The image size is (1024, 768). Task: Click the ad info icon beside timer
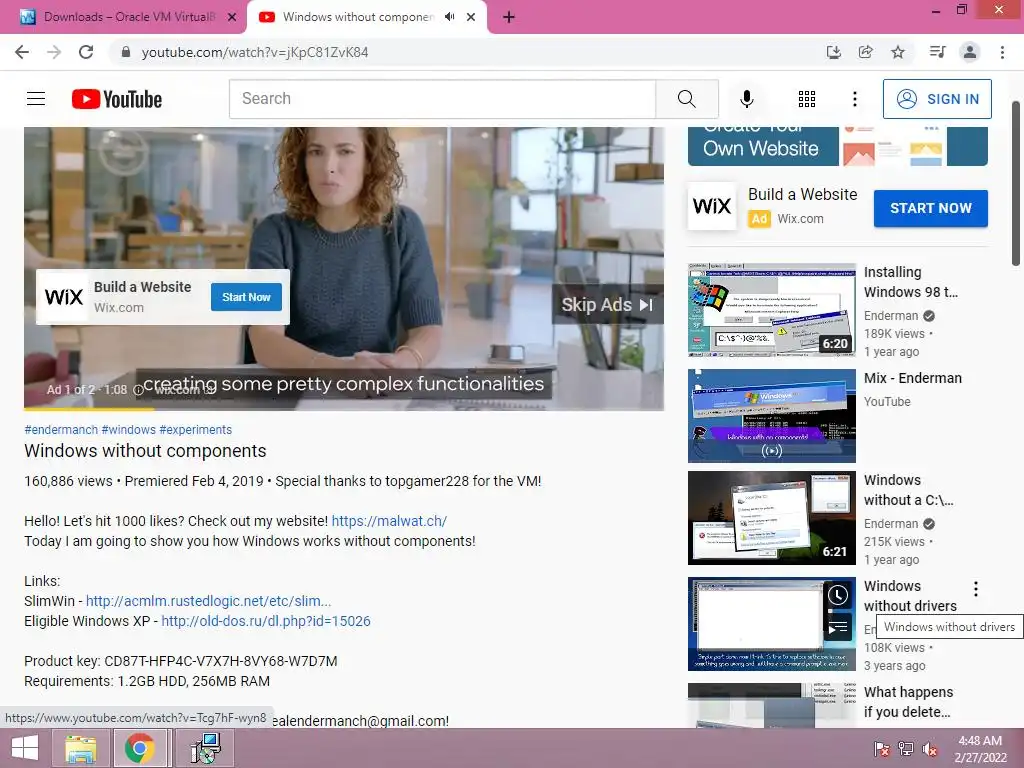click(138, 390)
